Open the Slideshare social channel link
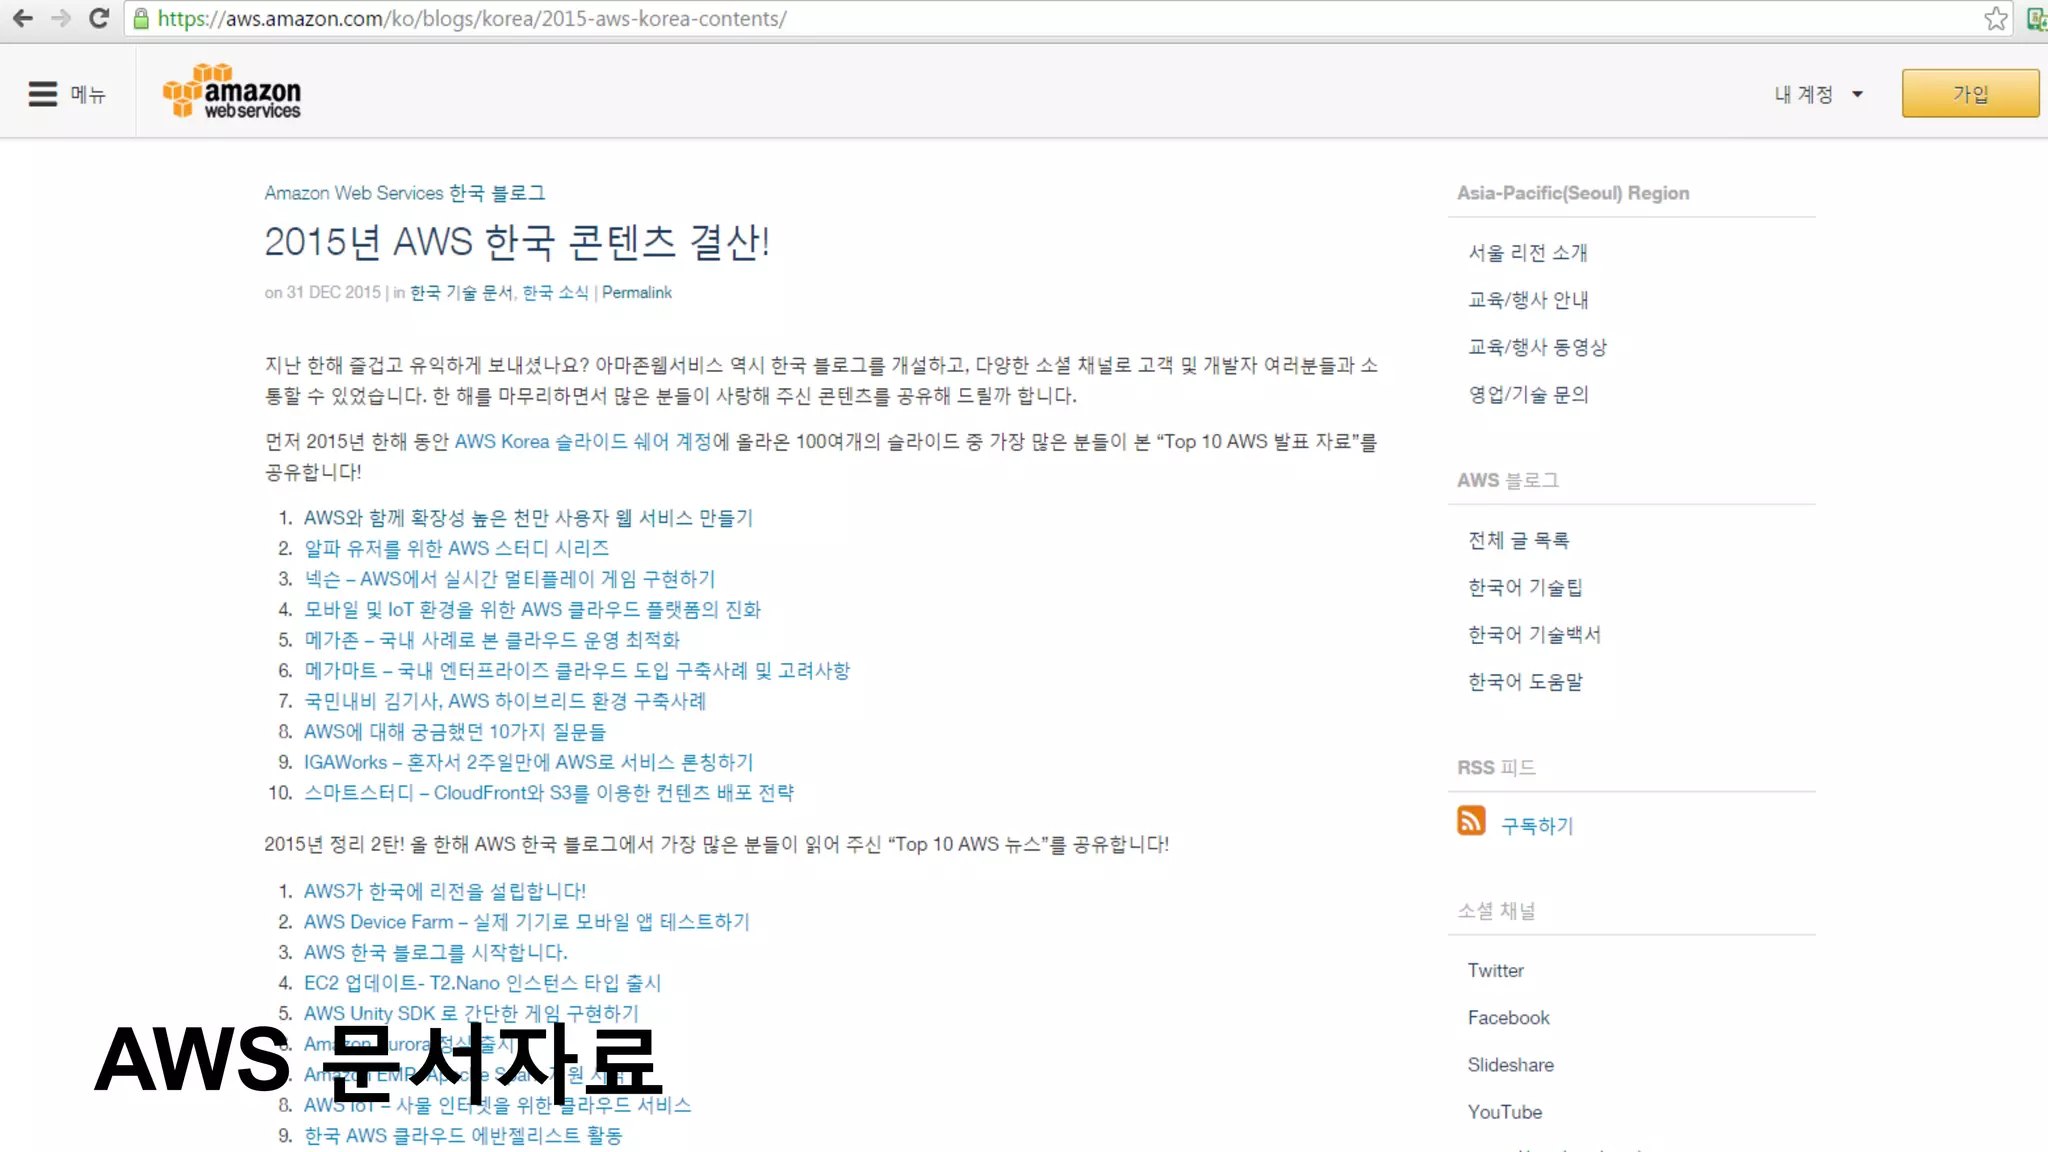 [x=1511, y=1064]
